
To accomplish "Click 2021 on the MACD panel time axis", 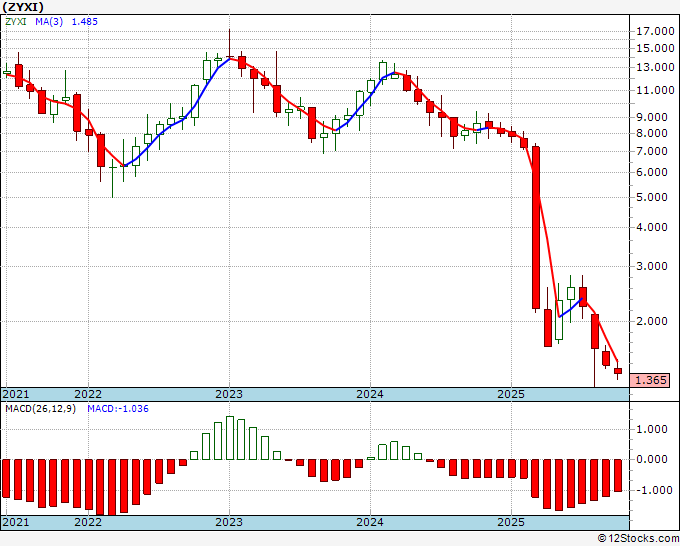I will point(16,522).
